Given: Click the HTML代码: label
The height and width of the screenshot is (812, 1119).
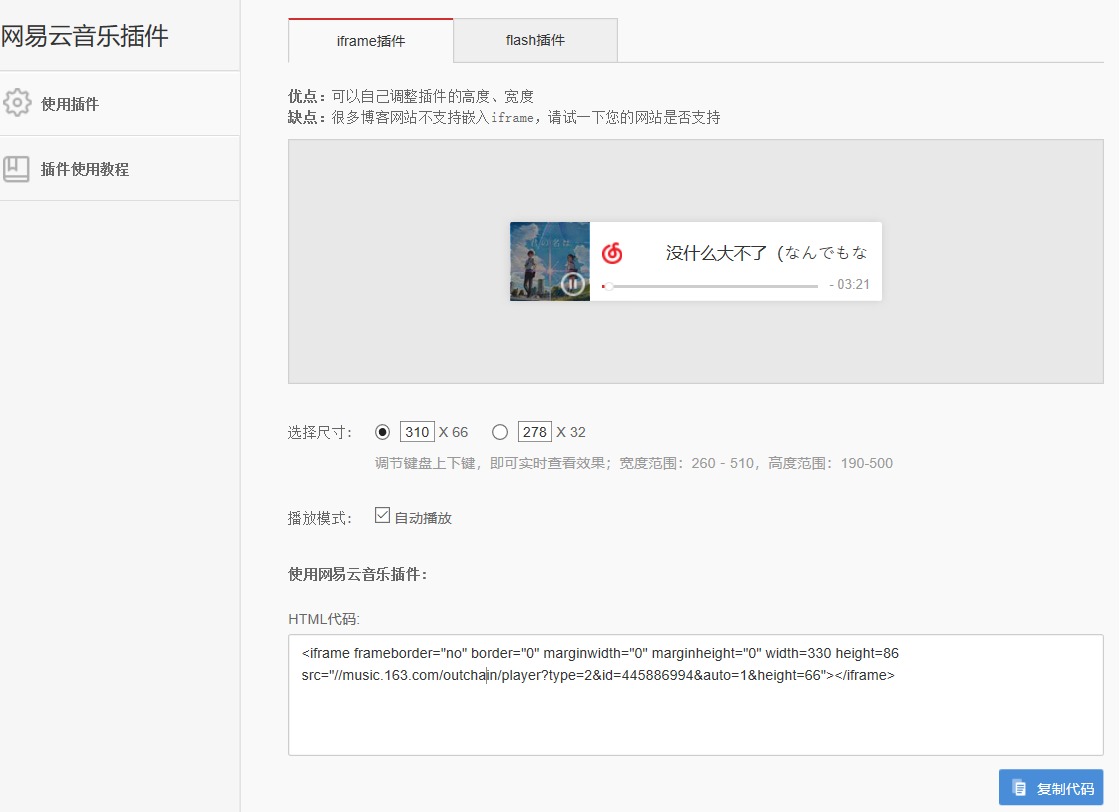Looking at the screenshot, I should point(324,619).
